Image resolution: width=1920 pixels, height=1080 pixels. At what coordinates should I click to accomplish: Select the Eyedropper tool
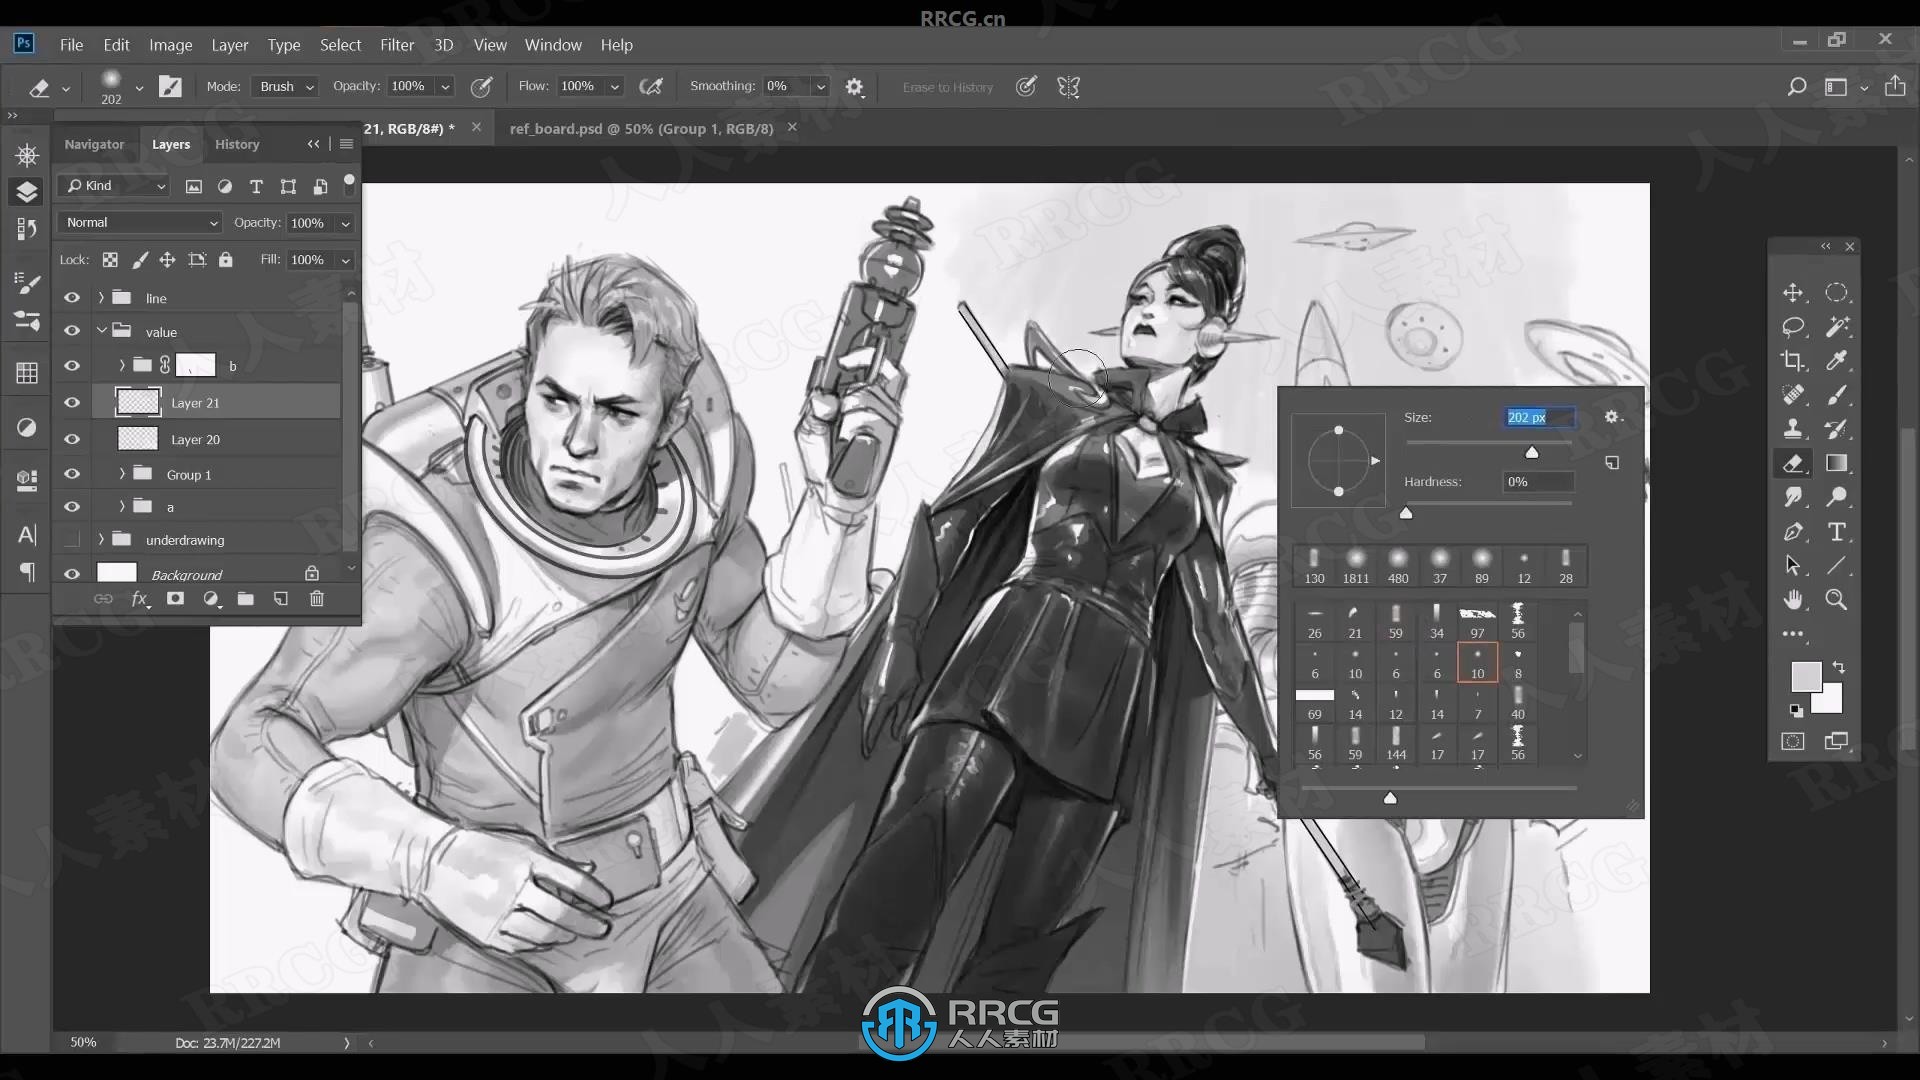tap(1836, 361)
